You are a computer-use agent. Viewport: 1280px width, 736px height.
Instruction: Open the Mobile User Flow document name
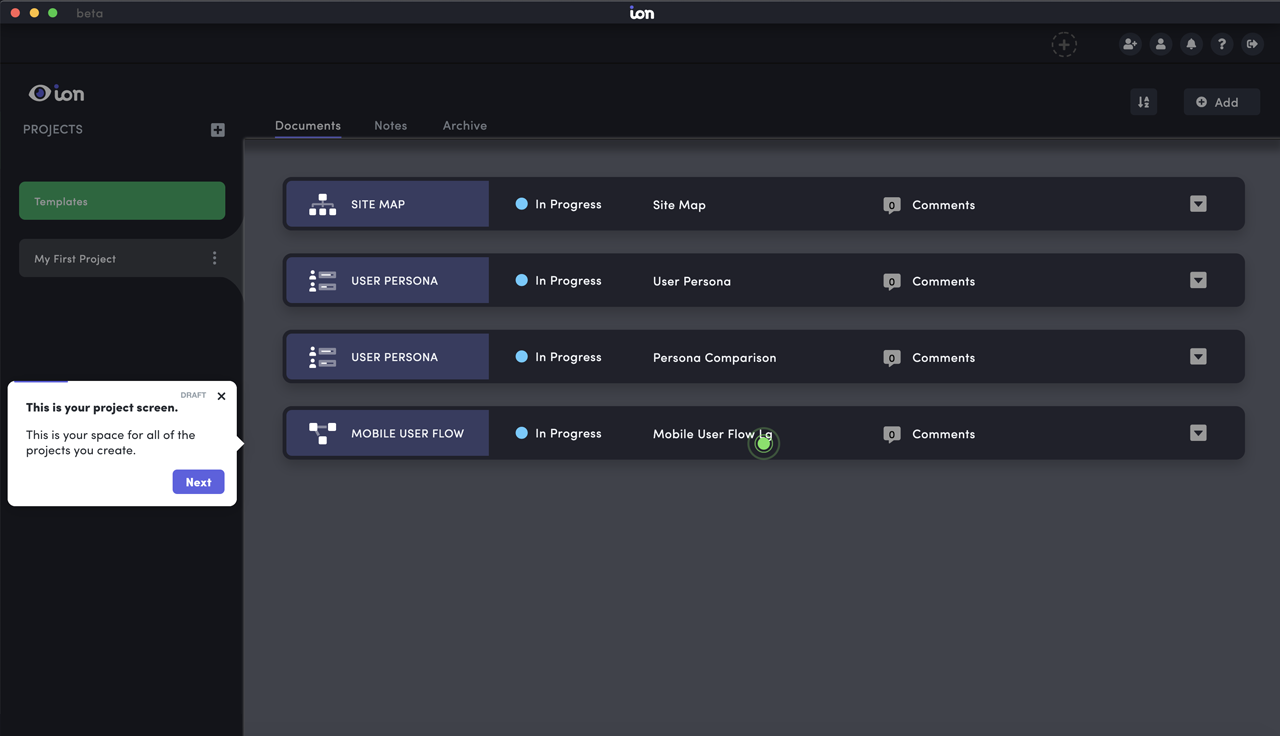tap(712, 434)
